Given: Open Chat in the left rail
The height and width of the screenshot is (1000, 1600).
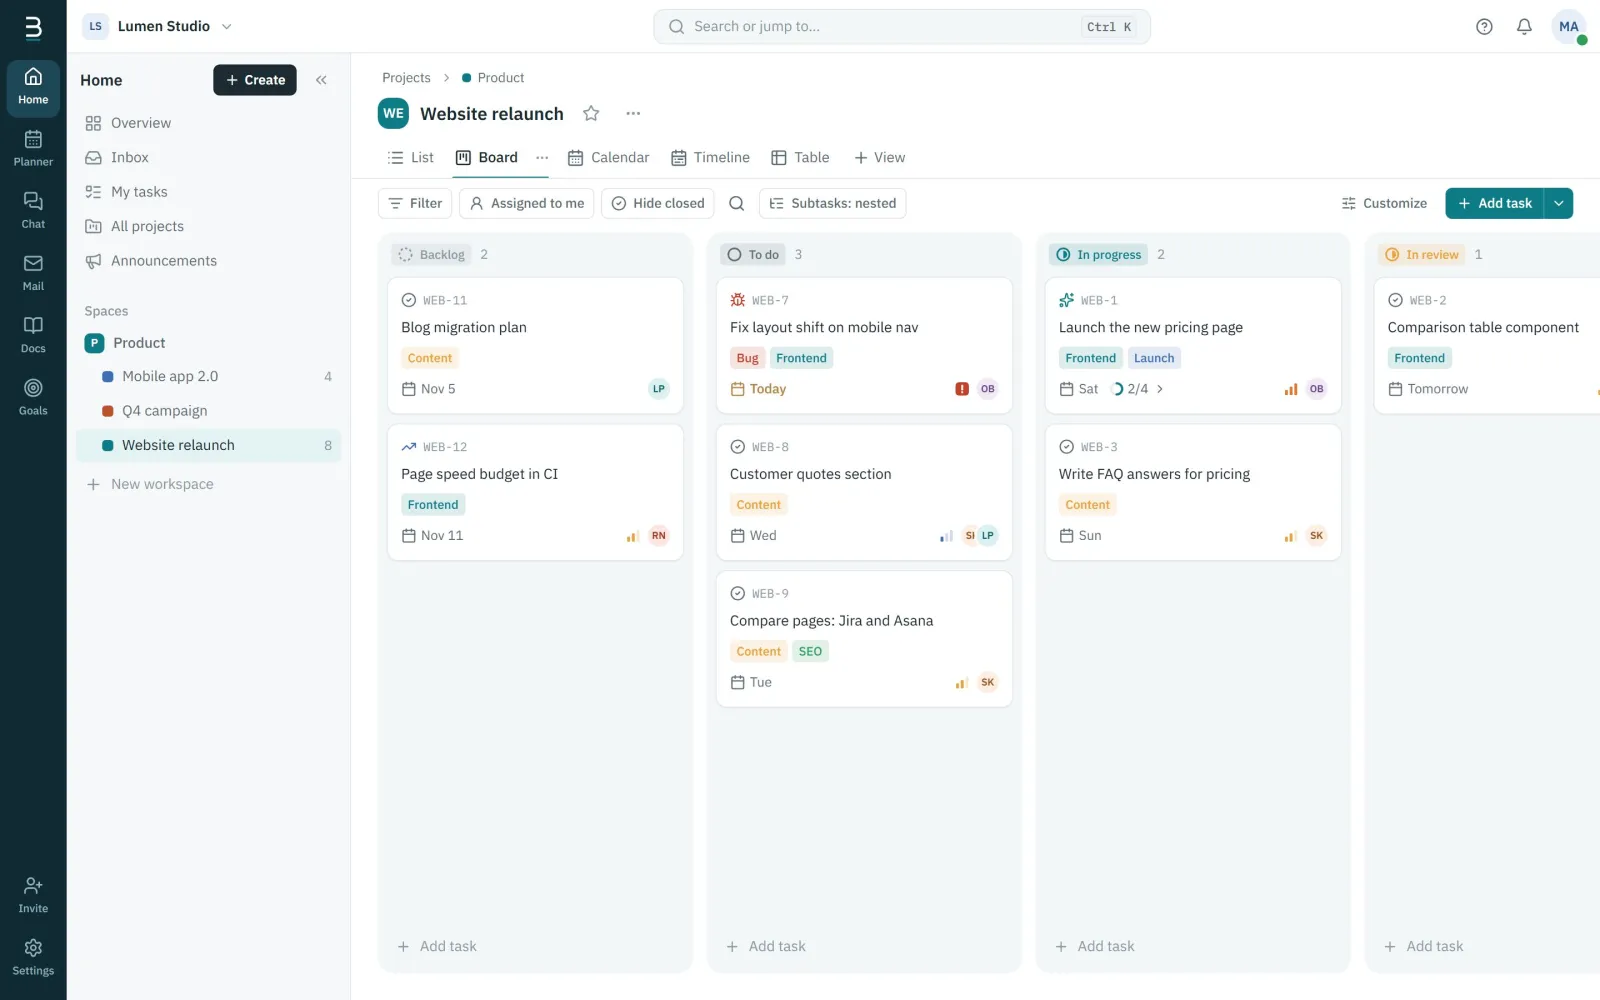Looking at the screenshot, I should click(x=33, y=210).
